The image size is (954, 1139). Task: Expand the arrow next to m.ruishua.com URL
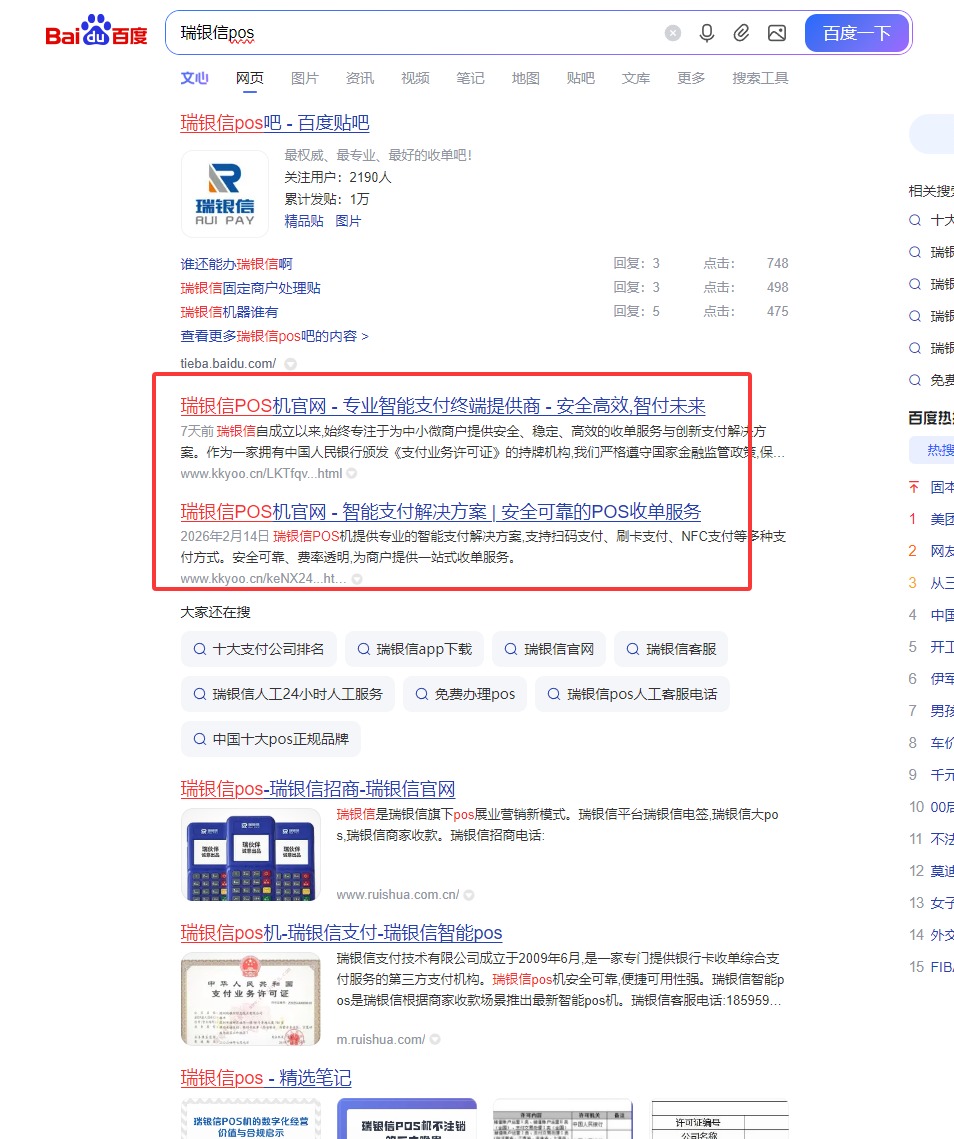(x=435, y=1039)
